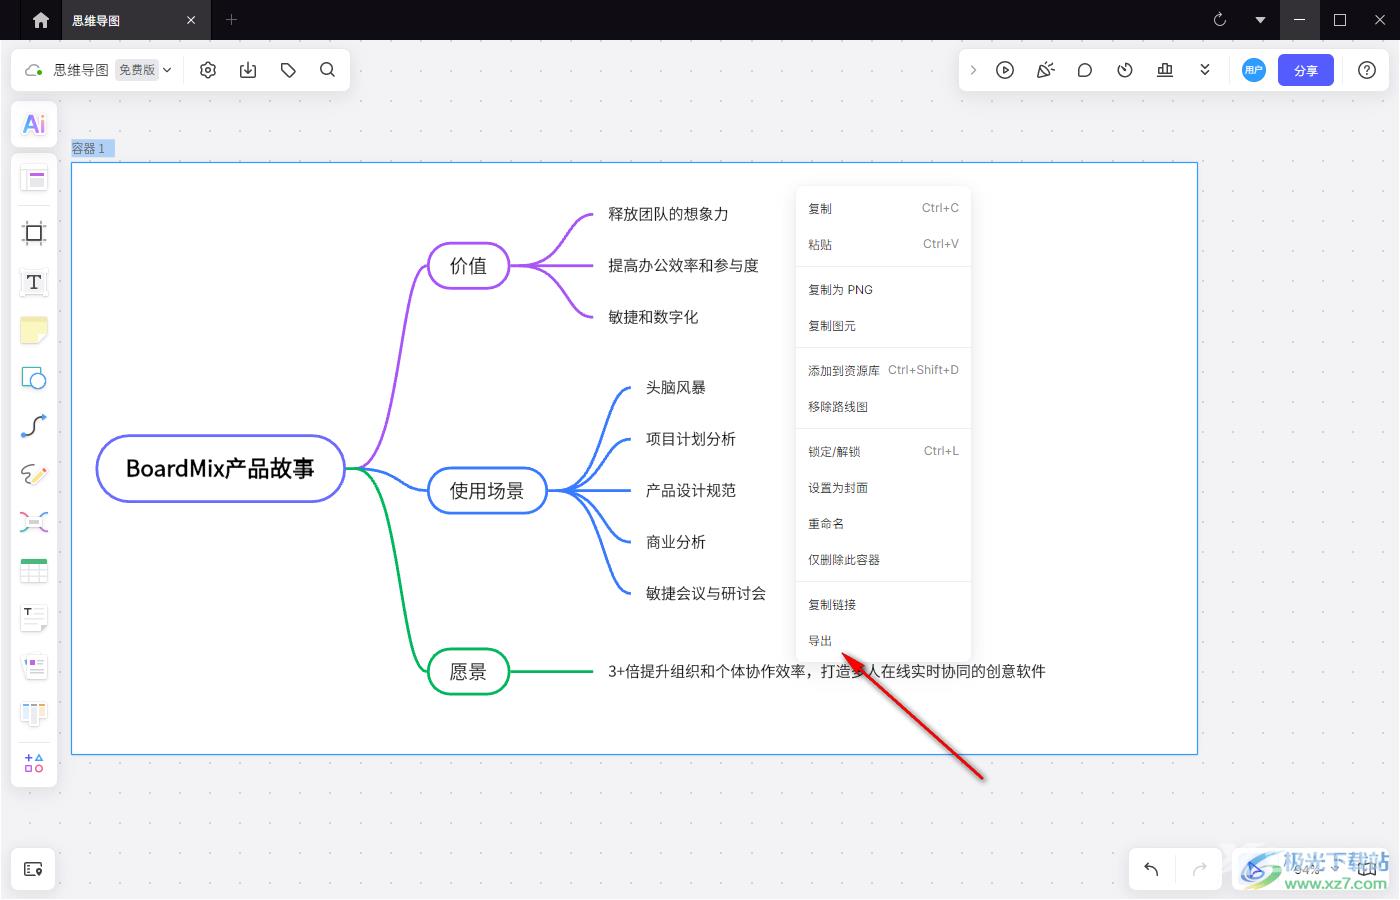The image size is (1400, 900).
Task: Click the user avatar button
Action: [x=1254, y=70]
